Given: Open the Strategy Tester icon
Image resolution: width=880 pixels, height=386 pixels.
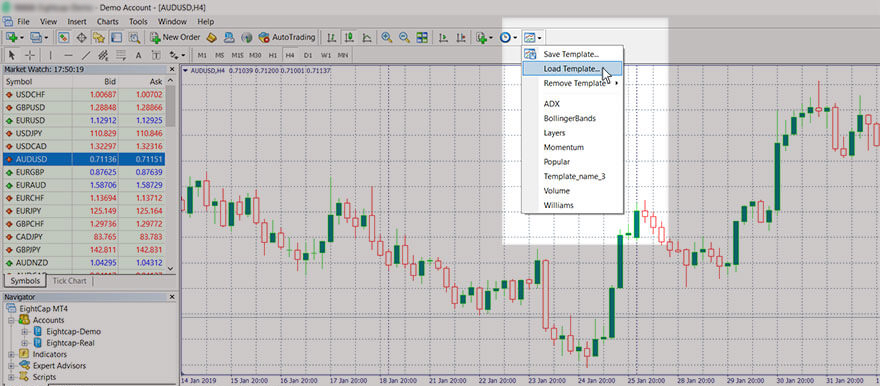Looking at the screenshot, I should 134,38.
